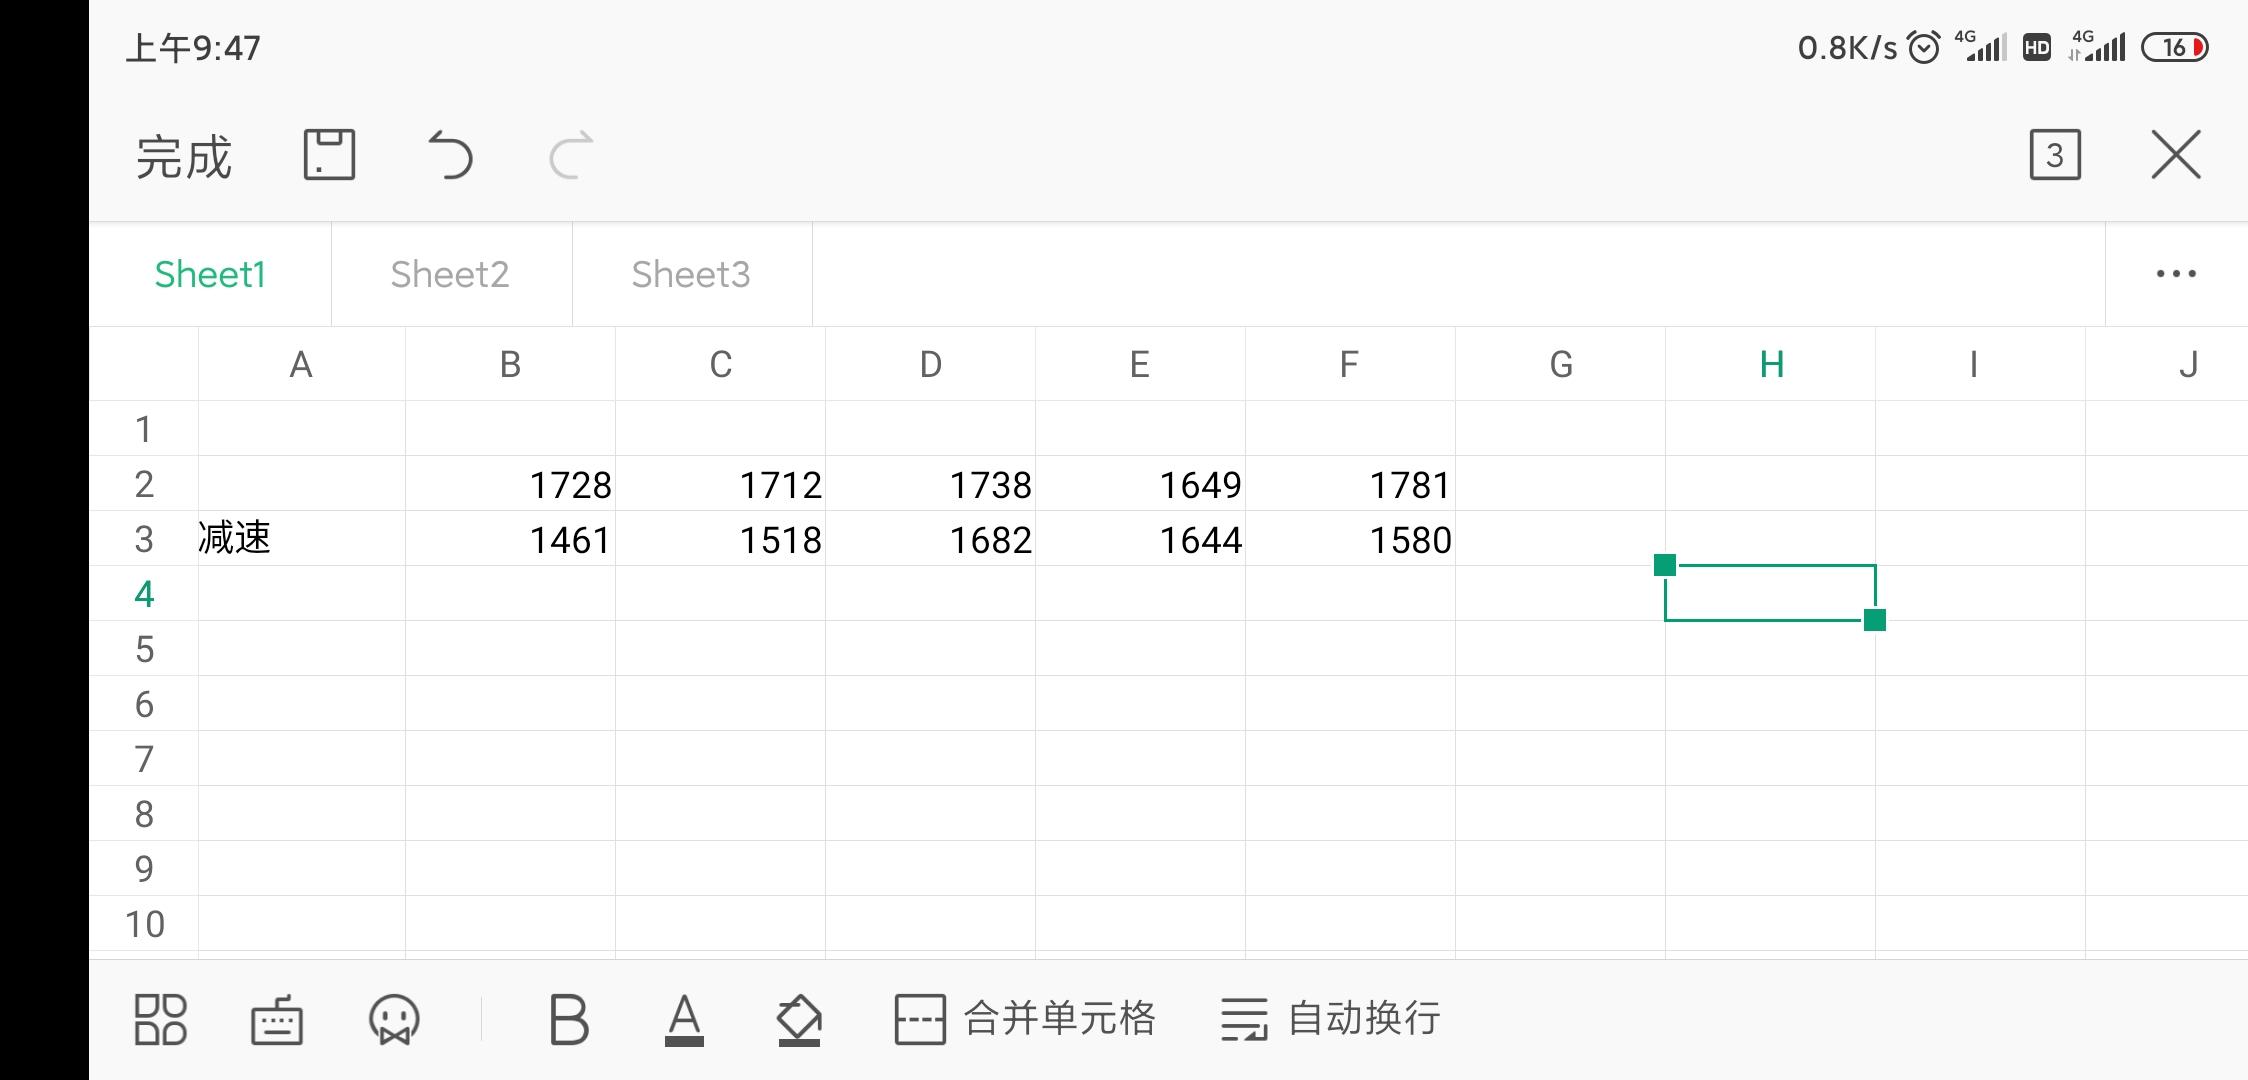Select column A header
This screenshot has height=1080, width=2248.
click(301, 365)
